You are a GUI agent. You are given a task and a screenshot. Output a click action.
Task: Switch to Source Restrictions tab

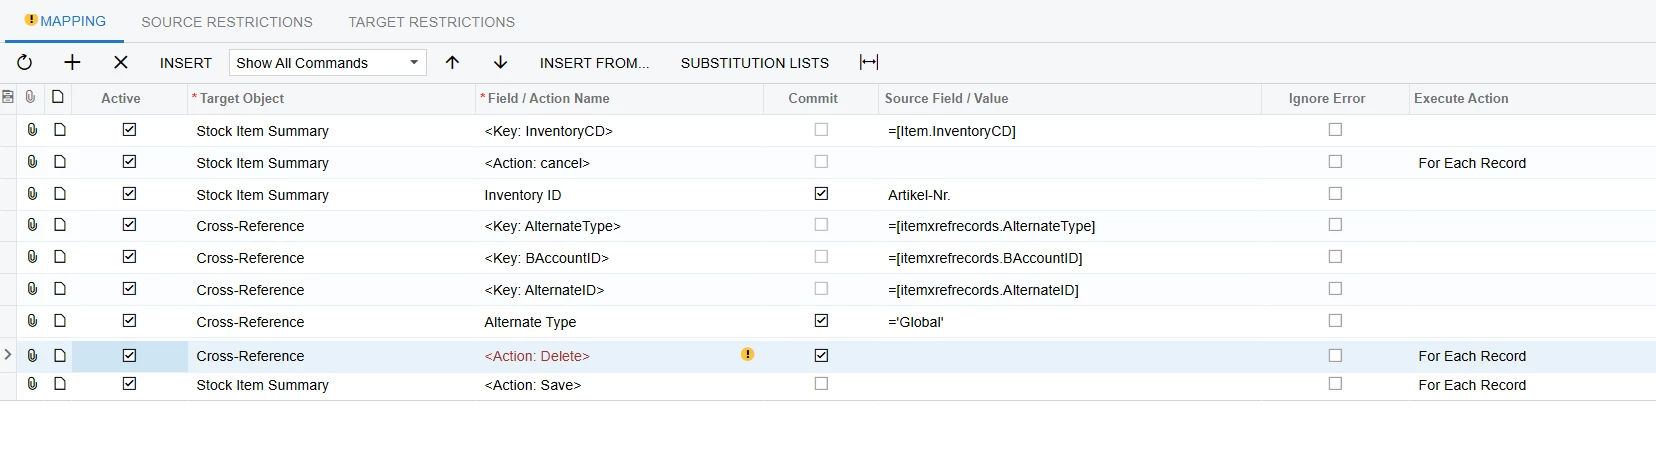pyautogui.click(x=227, y=22)
